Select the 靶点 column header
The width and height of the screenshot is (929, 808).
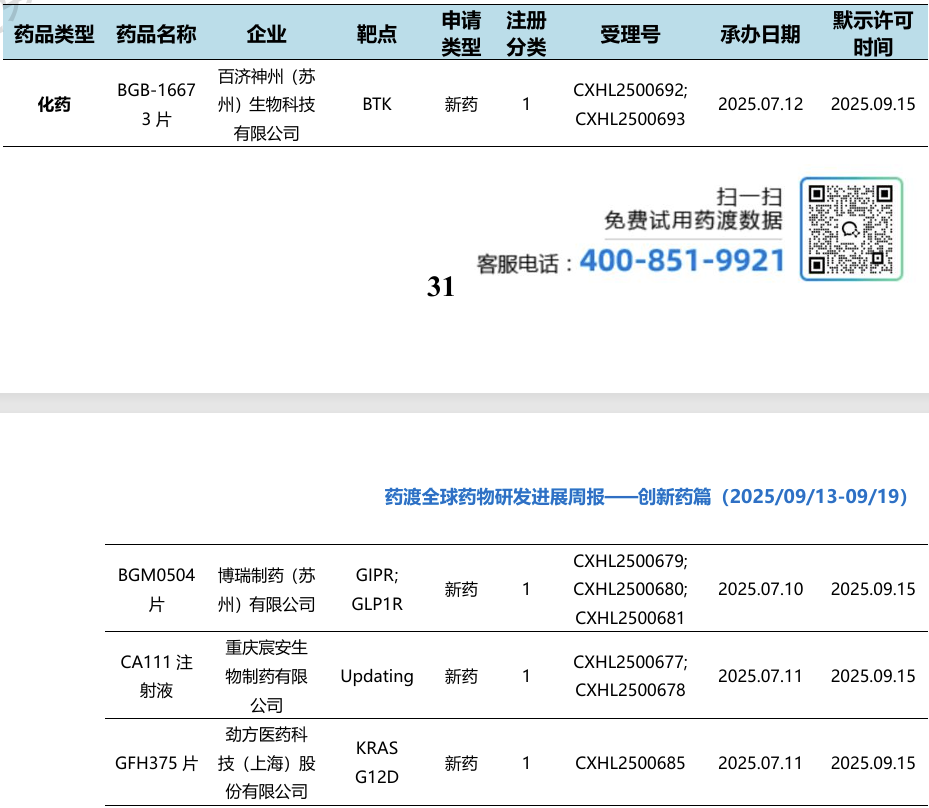pyautogui.click(x=377, y=34)
